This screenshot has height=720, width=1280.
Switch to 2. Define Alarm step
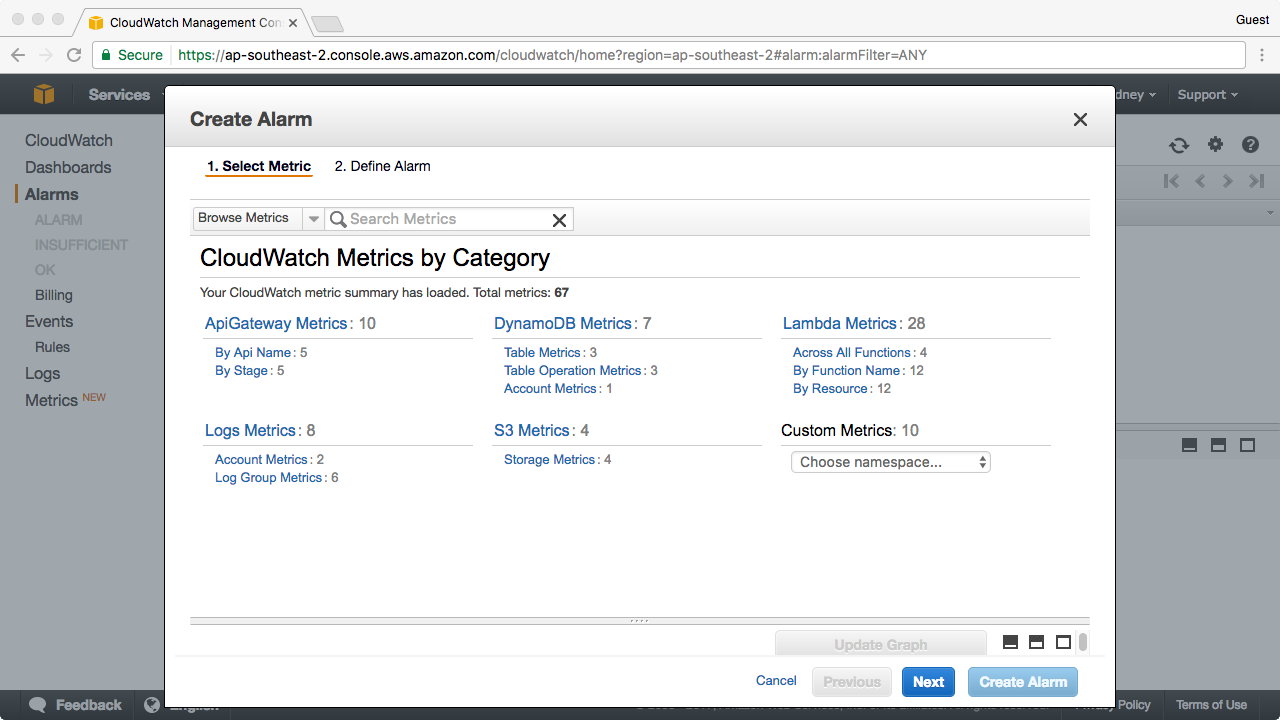click(382, 166)
